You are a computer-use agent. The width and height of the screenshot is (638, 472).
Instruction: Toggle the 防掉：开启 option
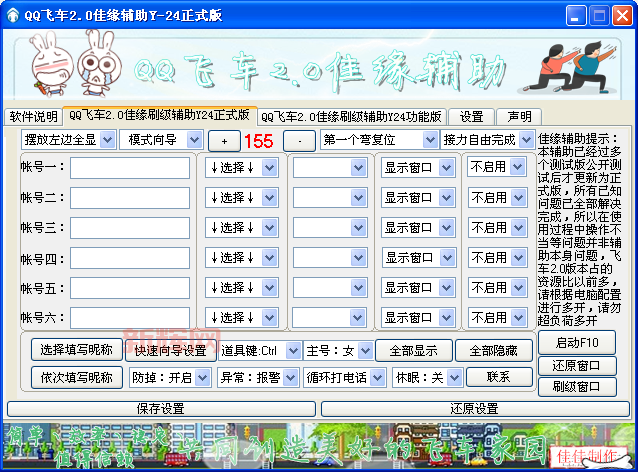click(170, 378)
